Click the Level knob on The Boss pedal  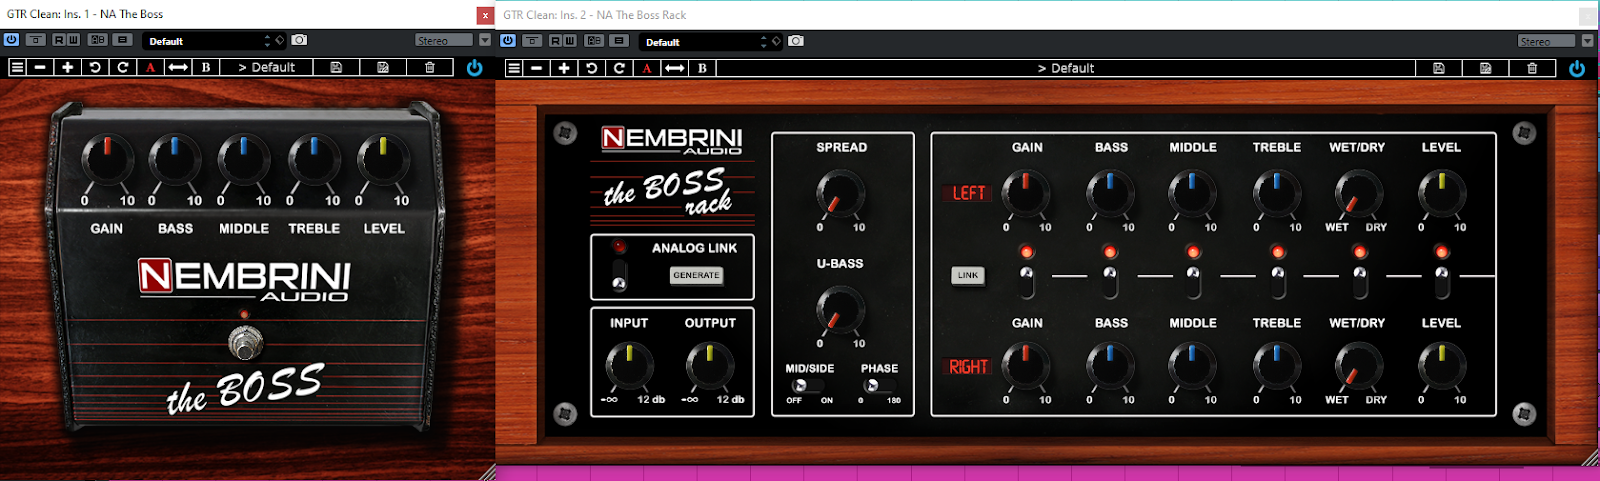point(383,159)
